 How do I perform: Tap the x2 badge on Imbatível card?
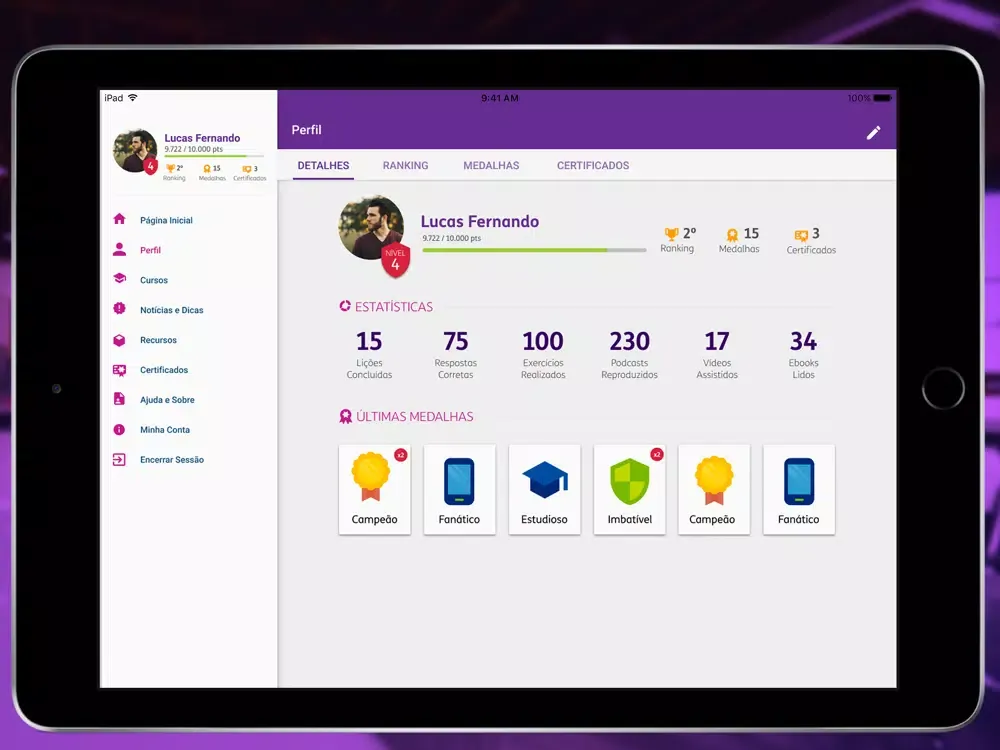click(657, 454)
